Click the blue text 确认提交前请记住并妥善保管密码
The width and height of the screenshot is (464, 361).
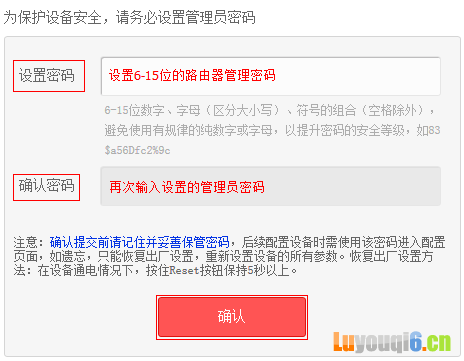click(x=139, y=242)
